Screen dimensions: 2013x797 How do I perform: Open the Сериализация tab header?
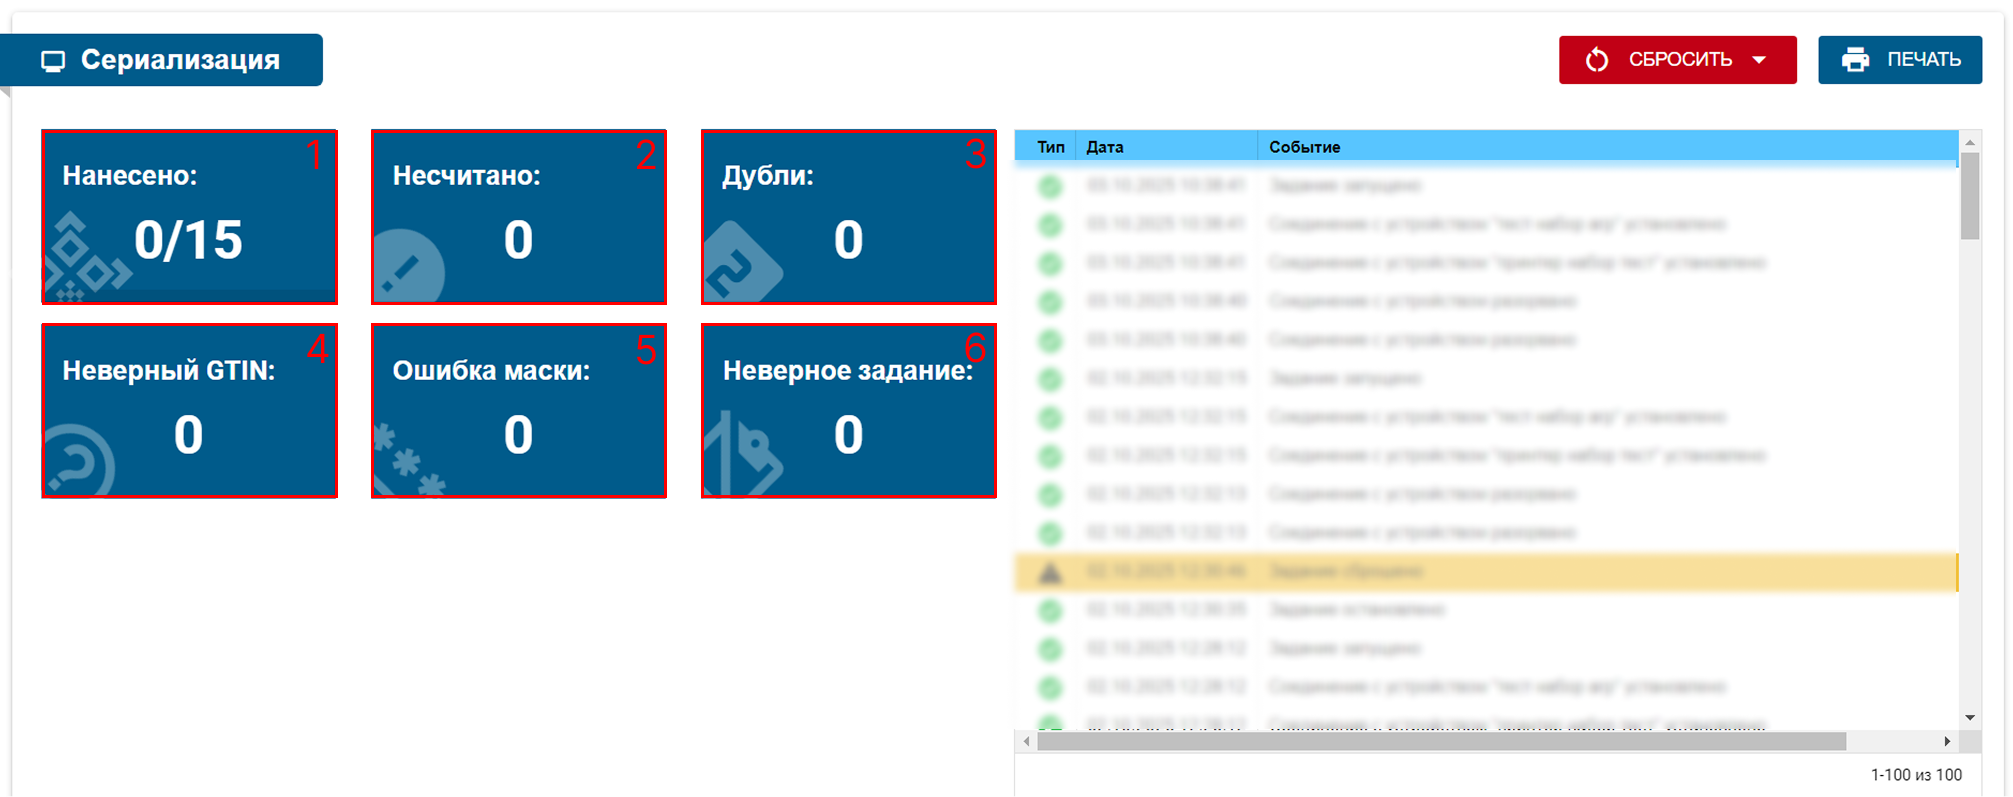click(x=161, y=60)
